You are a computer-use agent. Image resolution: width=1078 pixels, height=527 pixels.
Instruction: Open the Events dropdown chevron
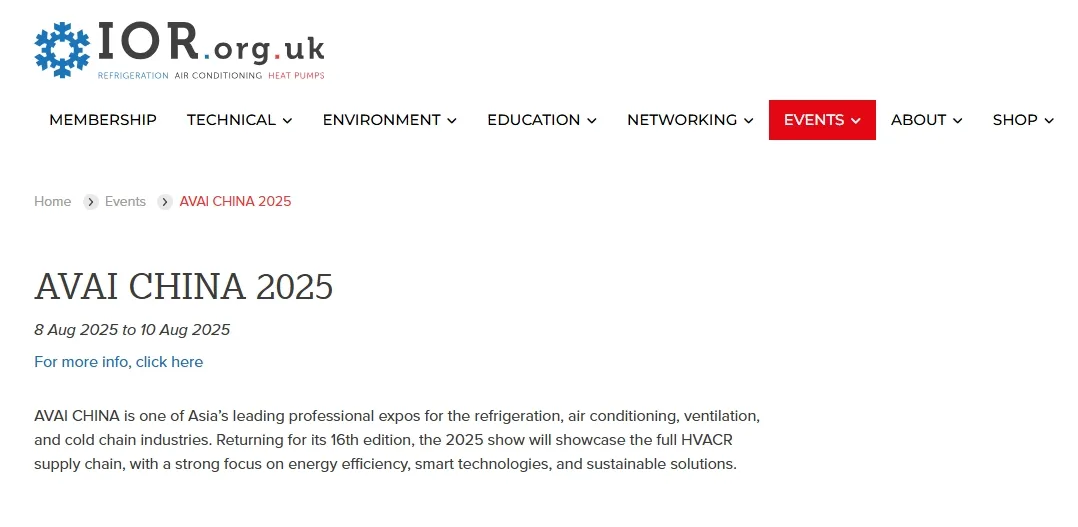point(856,121)
